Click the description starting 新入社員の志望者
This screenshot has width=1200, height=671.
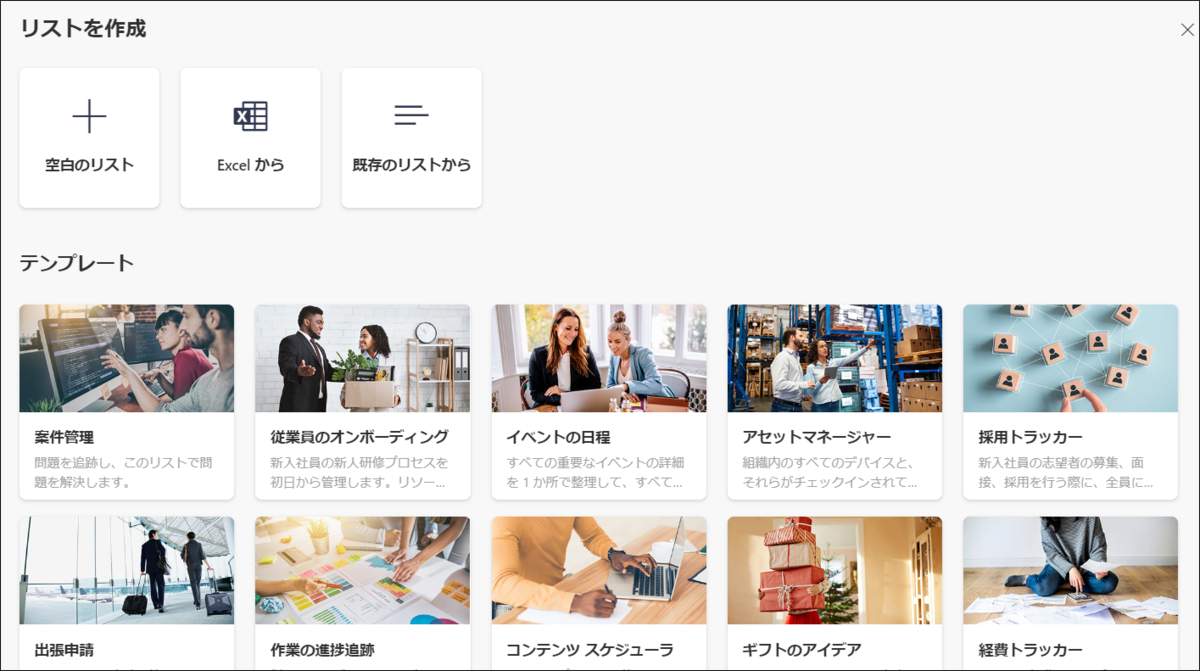(1066, 472)
